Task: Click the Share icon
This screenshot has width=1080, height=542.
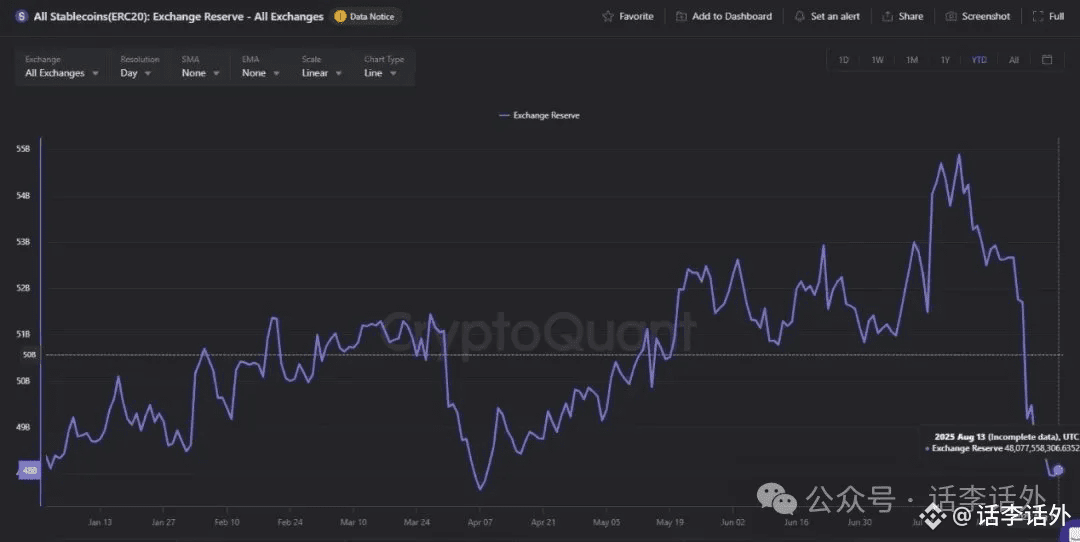Action: [888, 17]
